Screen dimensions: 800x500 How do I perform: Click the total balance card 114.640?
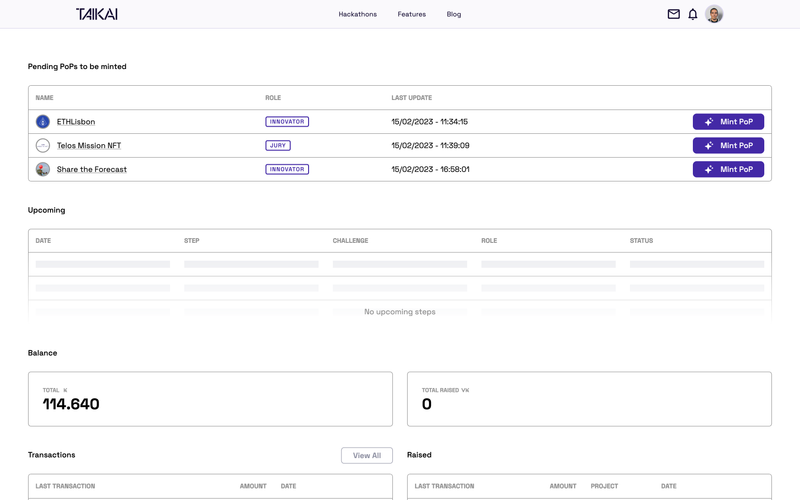[210, 399]
